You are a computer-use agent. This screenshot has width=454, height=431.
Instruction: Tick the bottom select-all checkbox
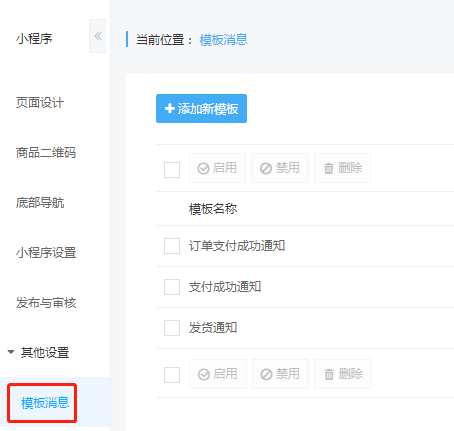coord(172,375)
